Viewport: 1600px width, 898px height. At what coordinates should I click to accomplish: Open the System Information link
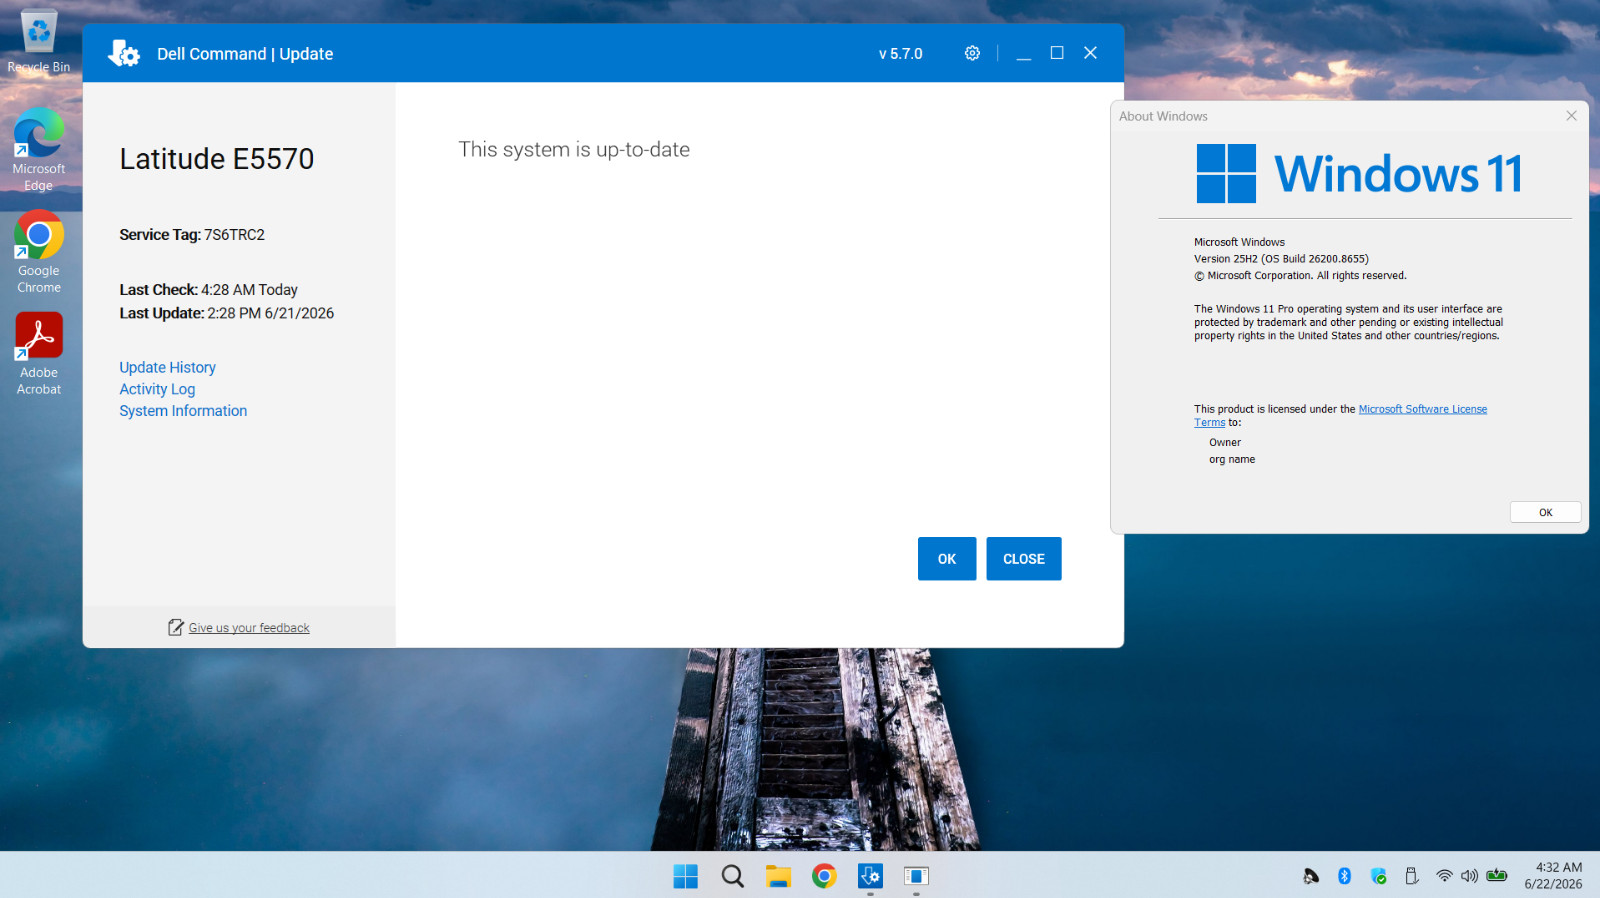tap(183, 411)
